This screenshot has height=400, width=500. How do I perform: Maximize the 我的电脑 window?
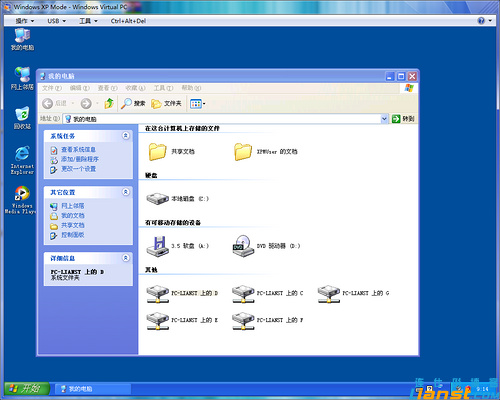click(401, 76)
